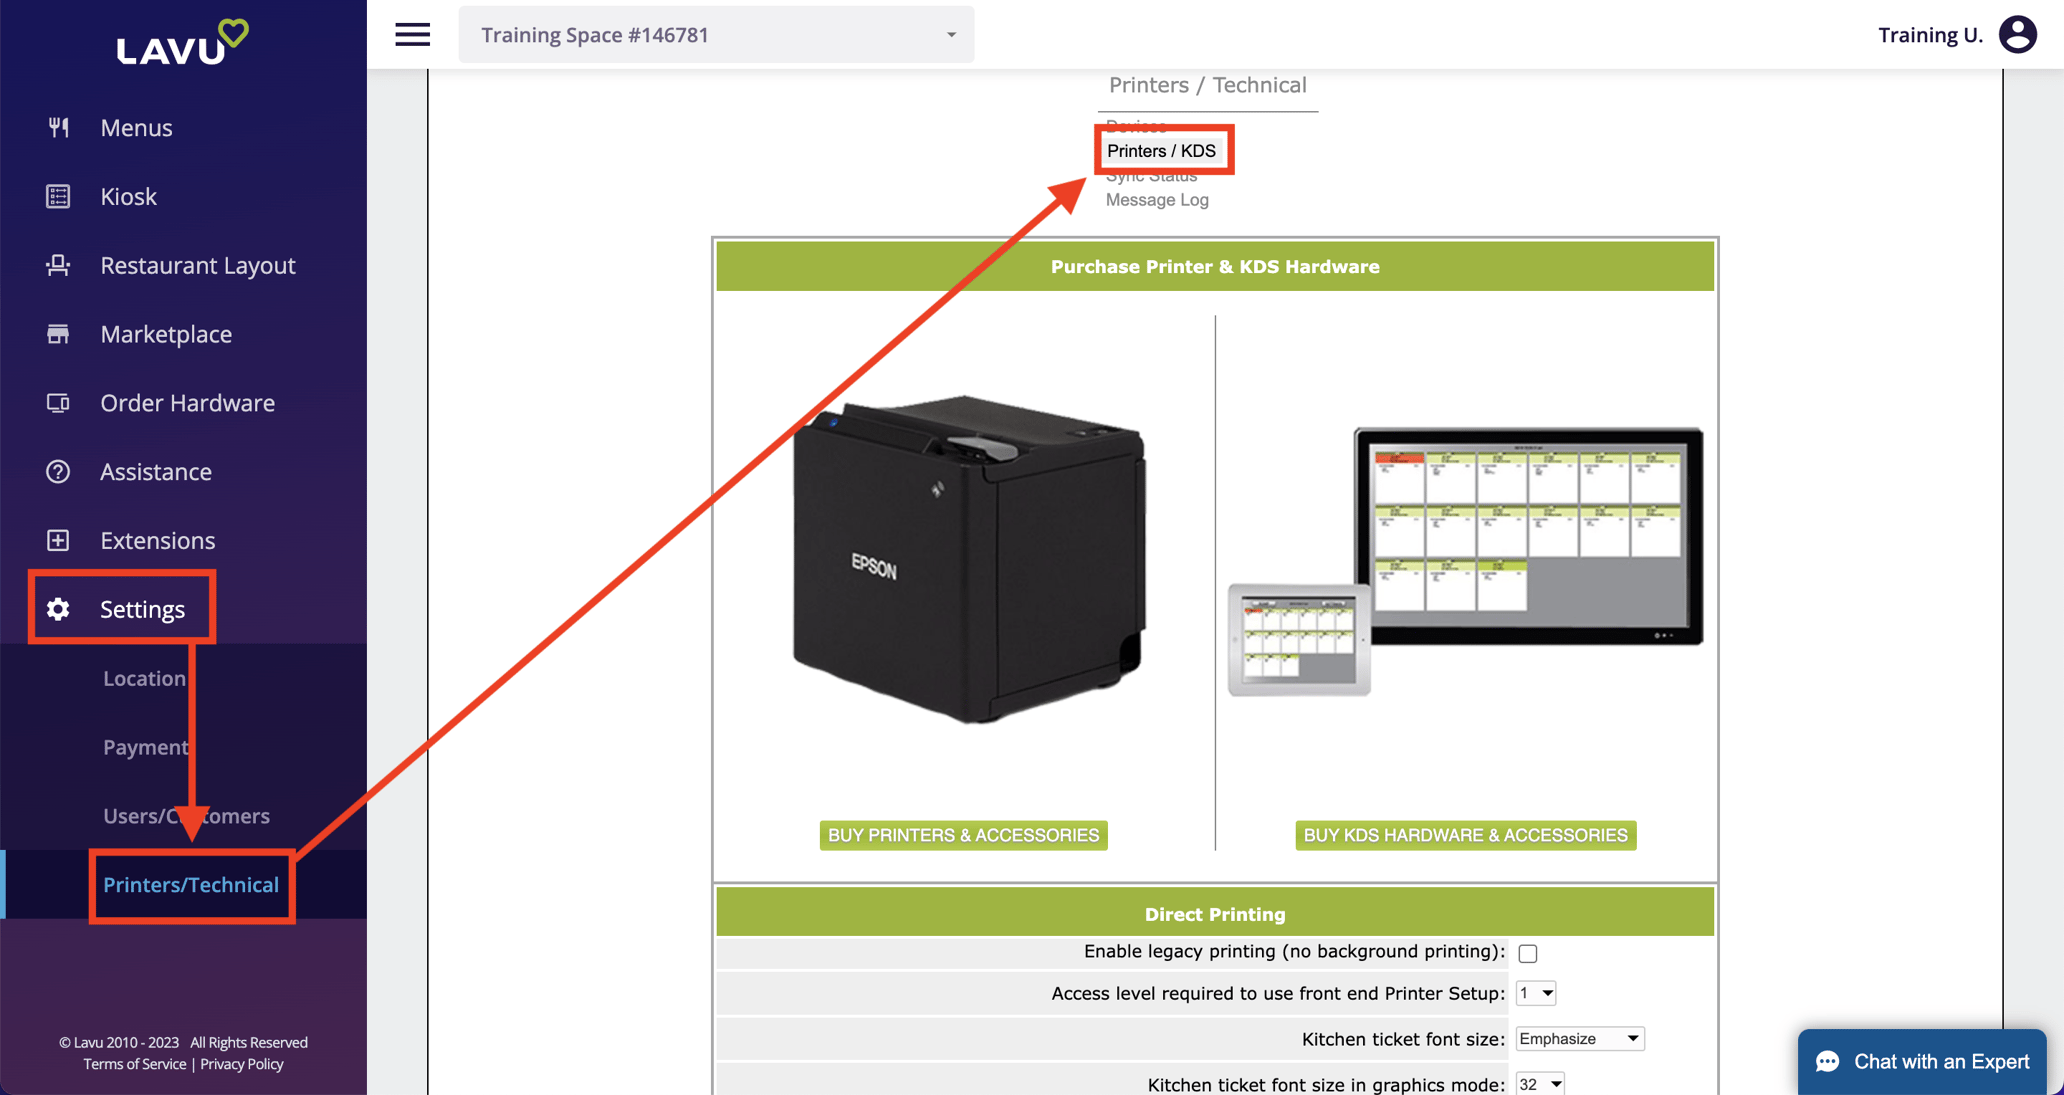Click the Restaurant Layout icon
Screen dimensions: 2064x1095
pyautogui.click(x=58, y=265)
